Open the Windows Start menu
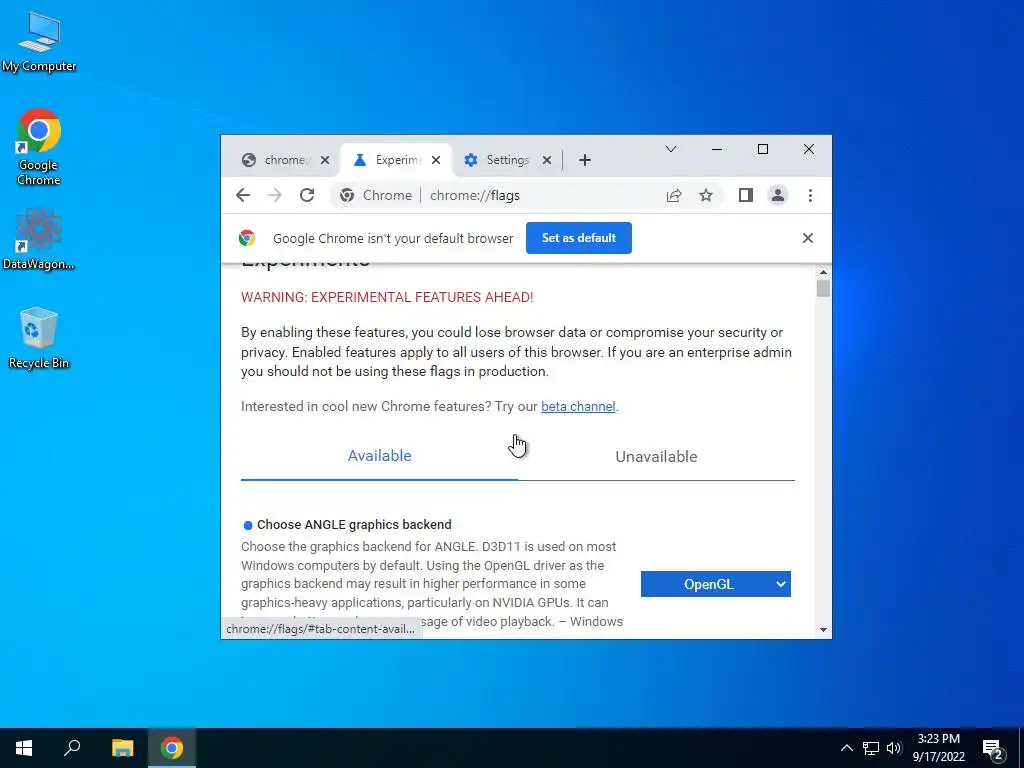Viewport: 1024px width, 768px height. click(x=24, y=748)
